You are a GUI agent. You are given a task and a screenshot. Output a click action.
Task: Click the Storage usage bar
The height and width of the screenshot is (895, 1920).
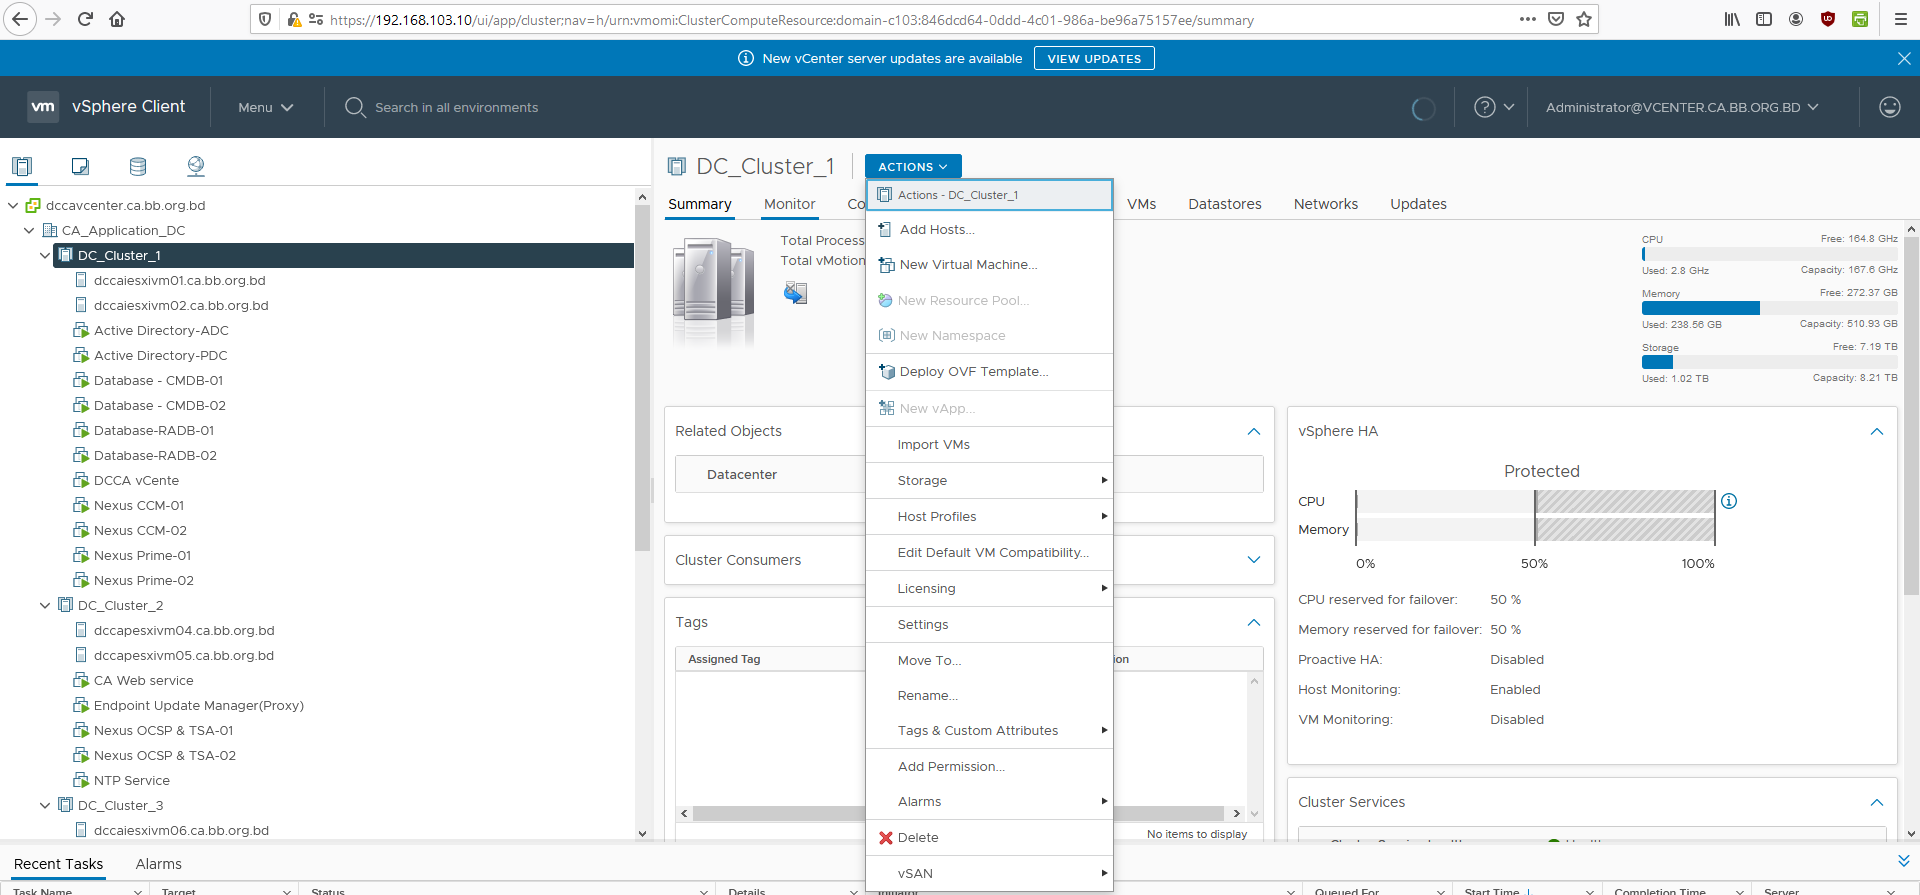[x=1769, y=362]
